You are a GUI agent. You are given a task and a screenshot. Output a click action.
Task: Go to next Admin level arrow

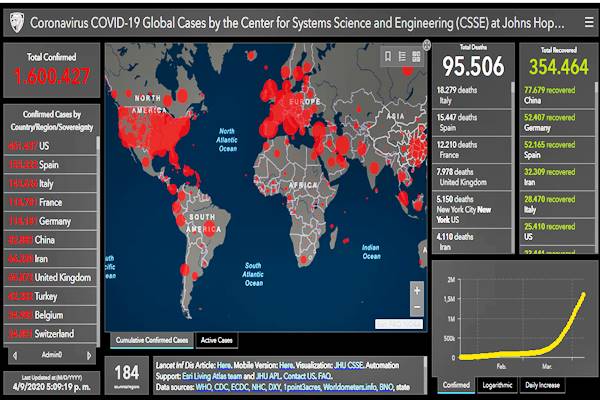[89, 356]
